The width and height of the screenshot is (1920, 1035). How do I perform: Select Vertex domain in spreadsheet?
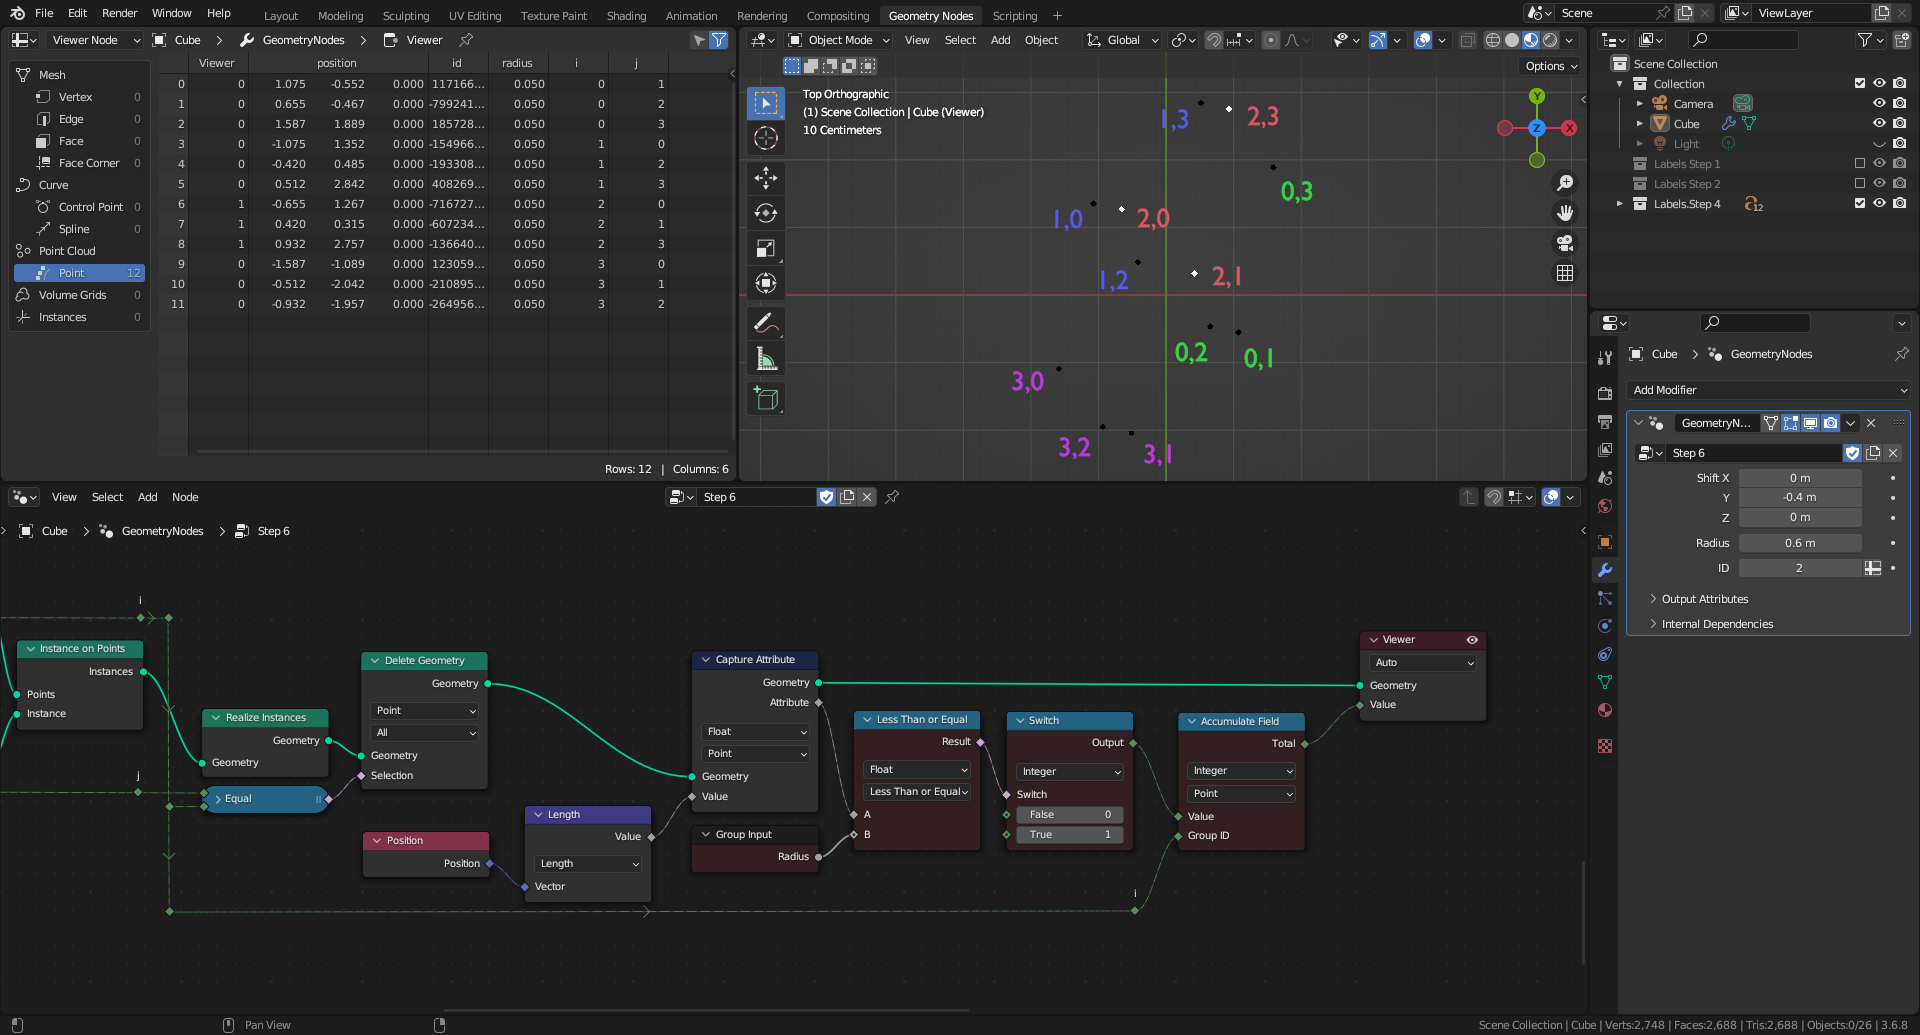click(x=80, y=97)
